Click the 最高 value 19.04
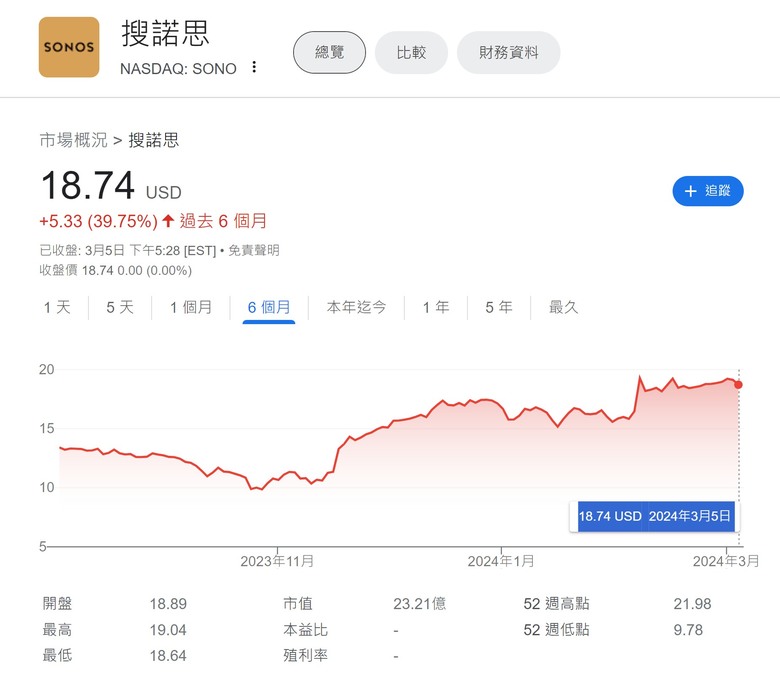 [x=168, y=630]
